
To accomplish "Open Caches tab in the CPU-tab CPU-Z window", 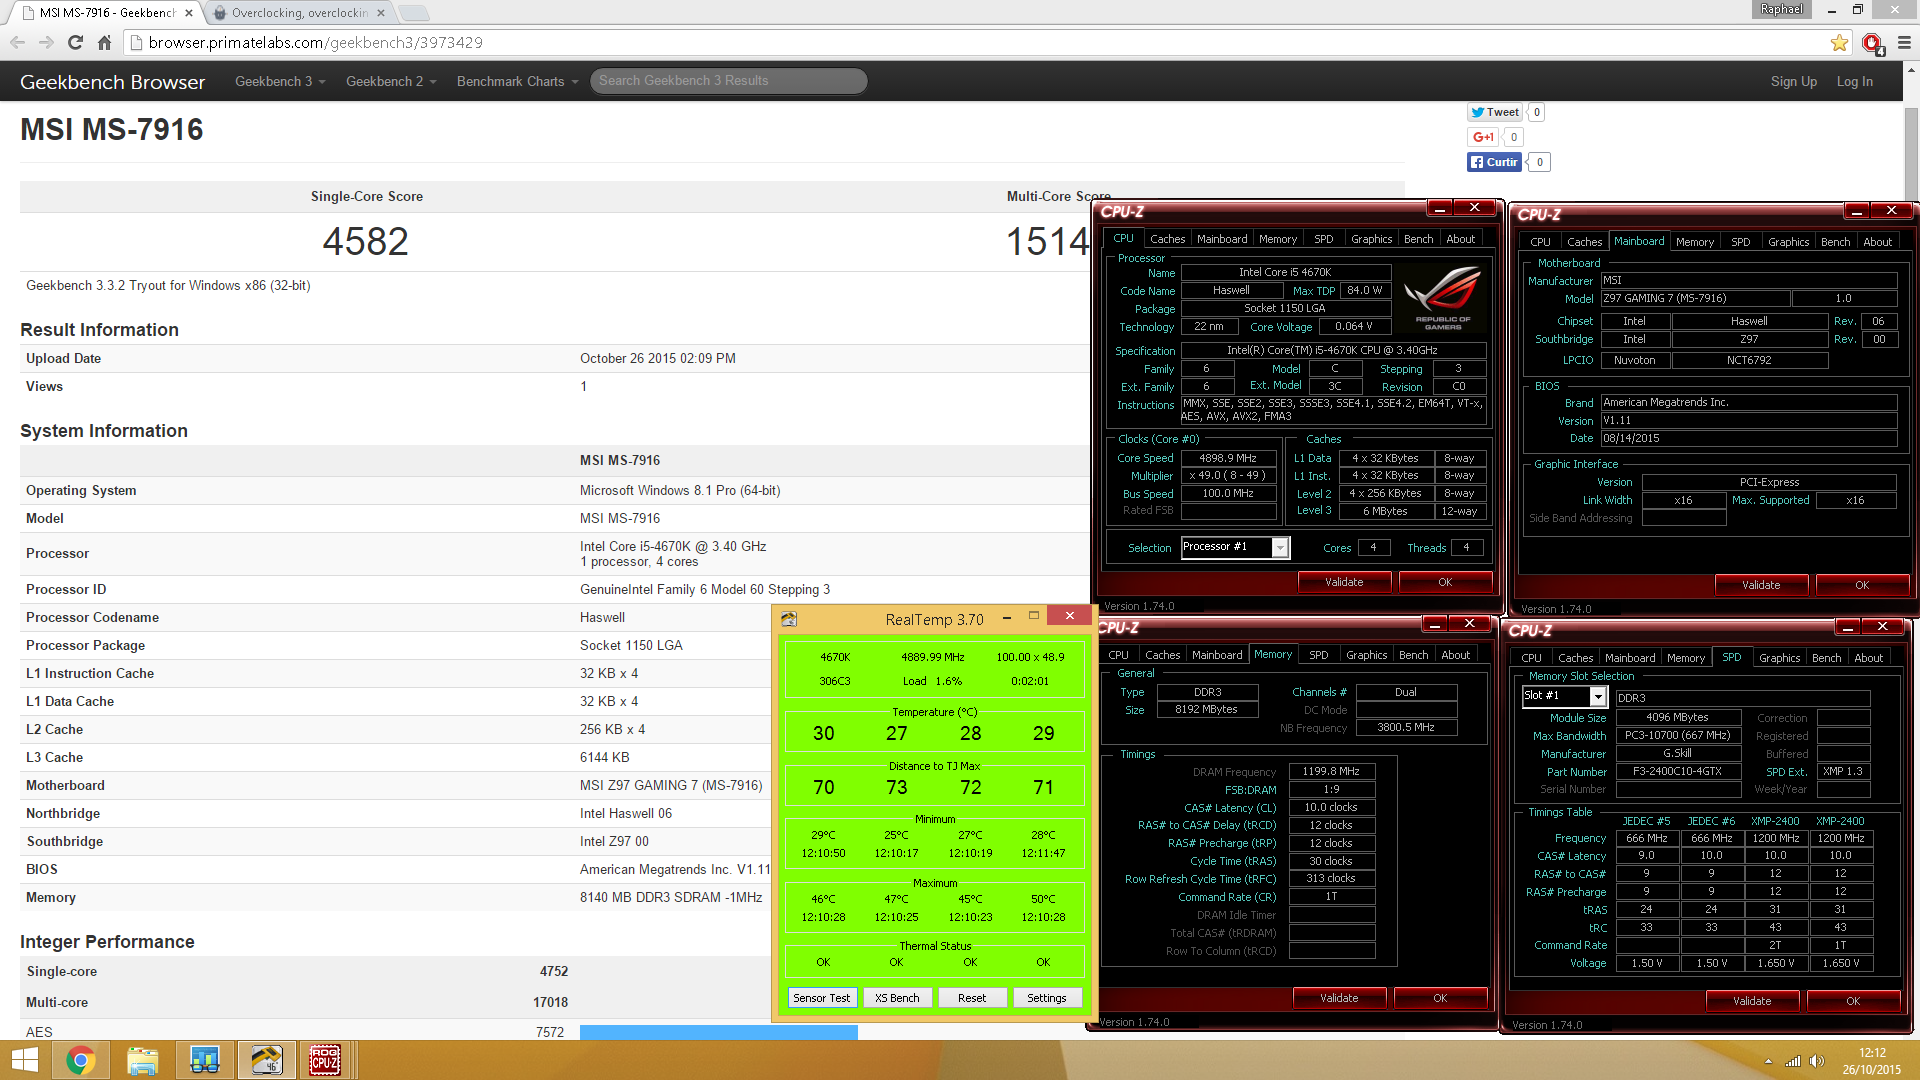I will (x=1167, y=239).
